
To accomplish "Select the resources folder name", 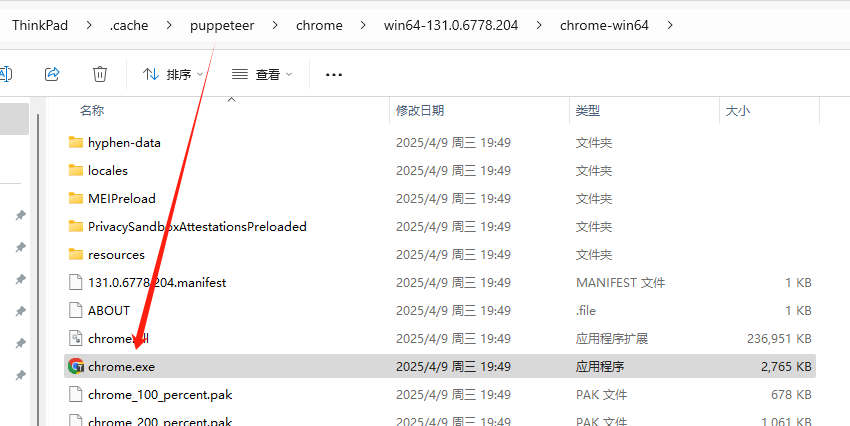I will [x=117, y=254].
